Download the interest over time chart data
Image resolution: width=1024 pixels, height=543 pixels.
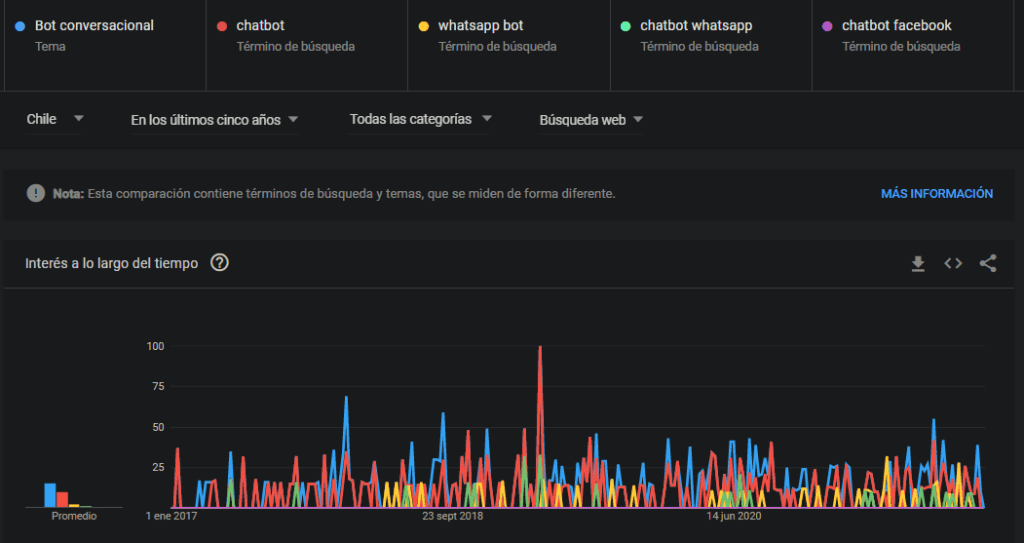coord(918,263)
